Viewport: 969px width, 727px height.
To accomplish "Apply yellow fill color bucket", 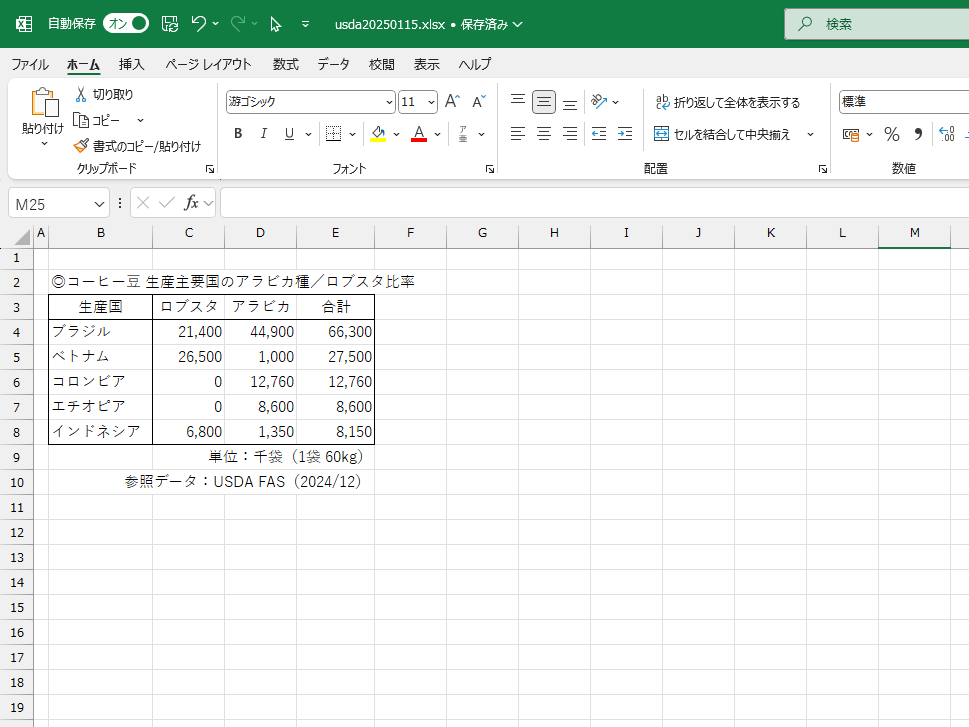I will click(378, 134).
